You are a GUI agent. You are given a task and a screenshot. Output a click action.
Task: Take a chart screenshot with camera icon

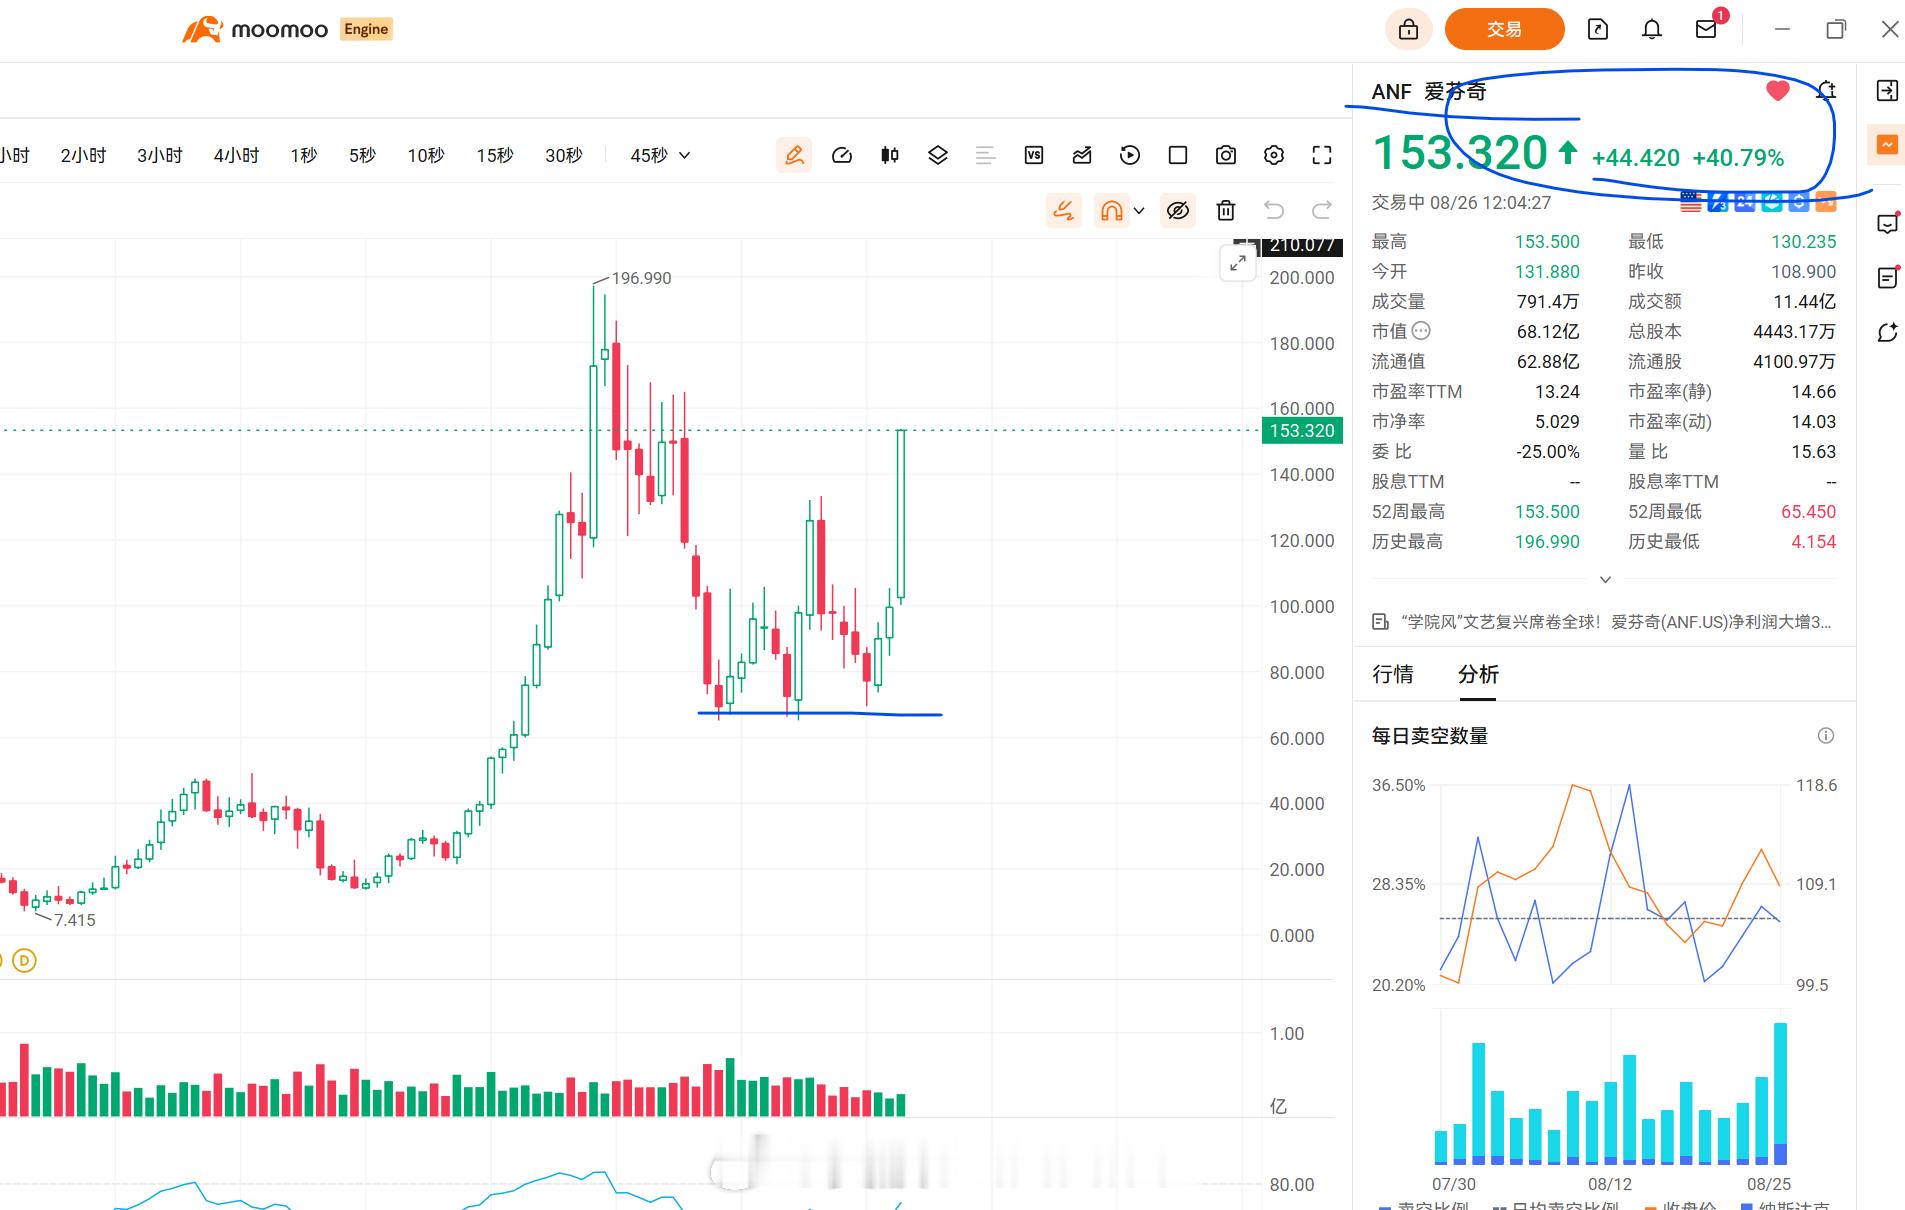(1226, 155)
